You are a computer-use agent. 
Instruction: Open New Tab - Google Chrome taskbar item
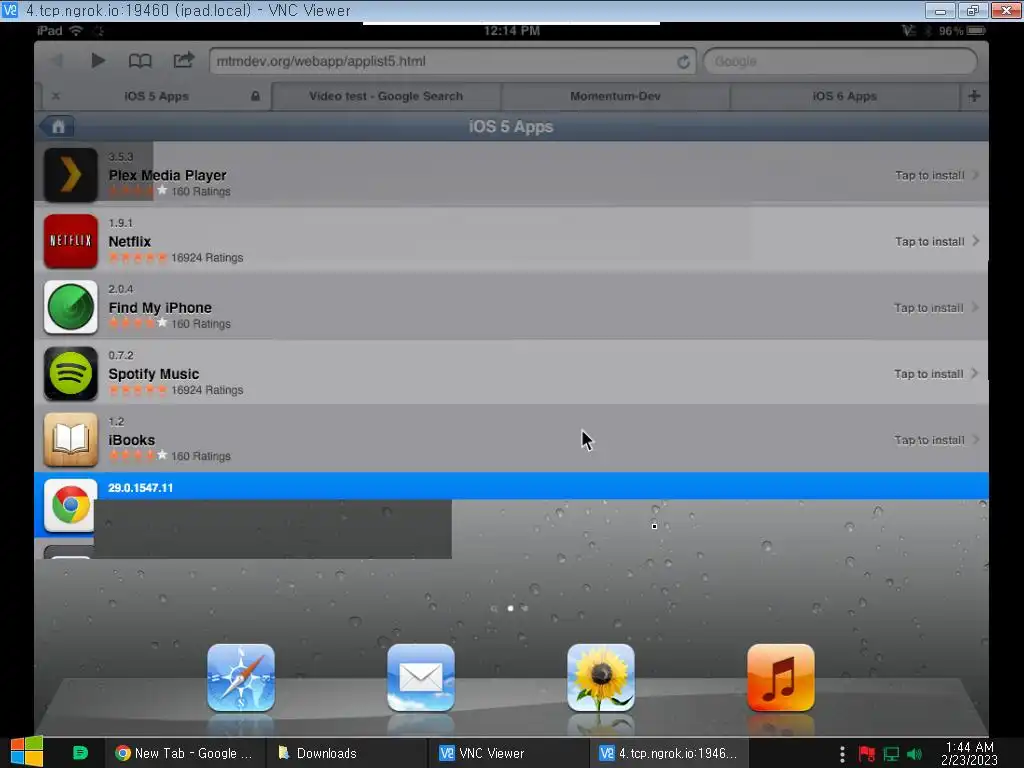pos(185,753)
